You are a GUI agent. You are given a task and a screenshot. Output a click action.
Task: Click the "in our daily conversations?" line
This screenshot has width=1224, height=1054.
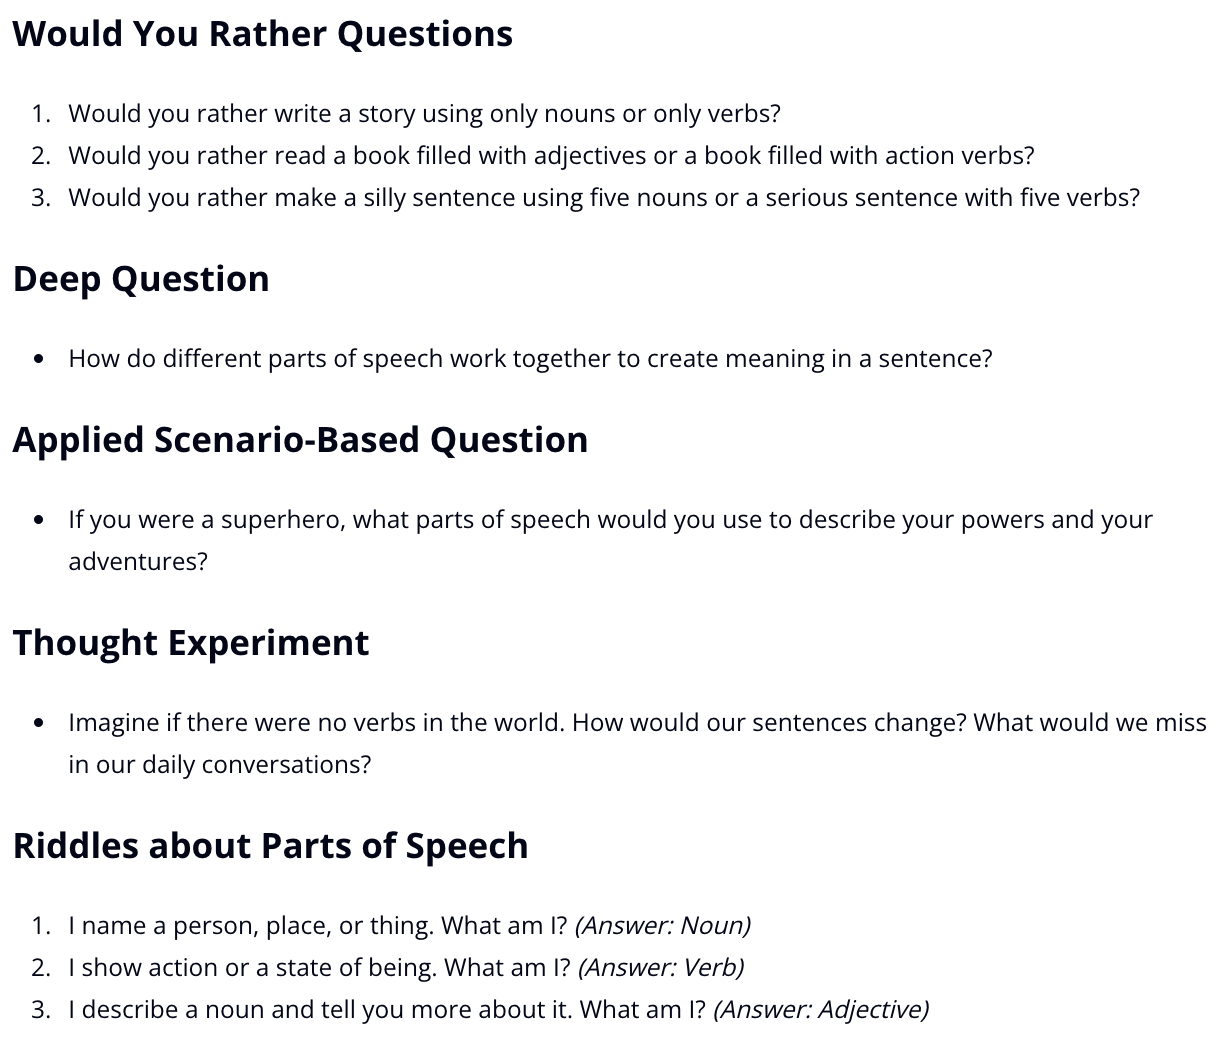(x=219, y=765)
